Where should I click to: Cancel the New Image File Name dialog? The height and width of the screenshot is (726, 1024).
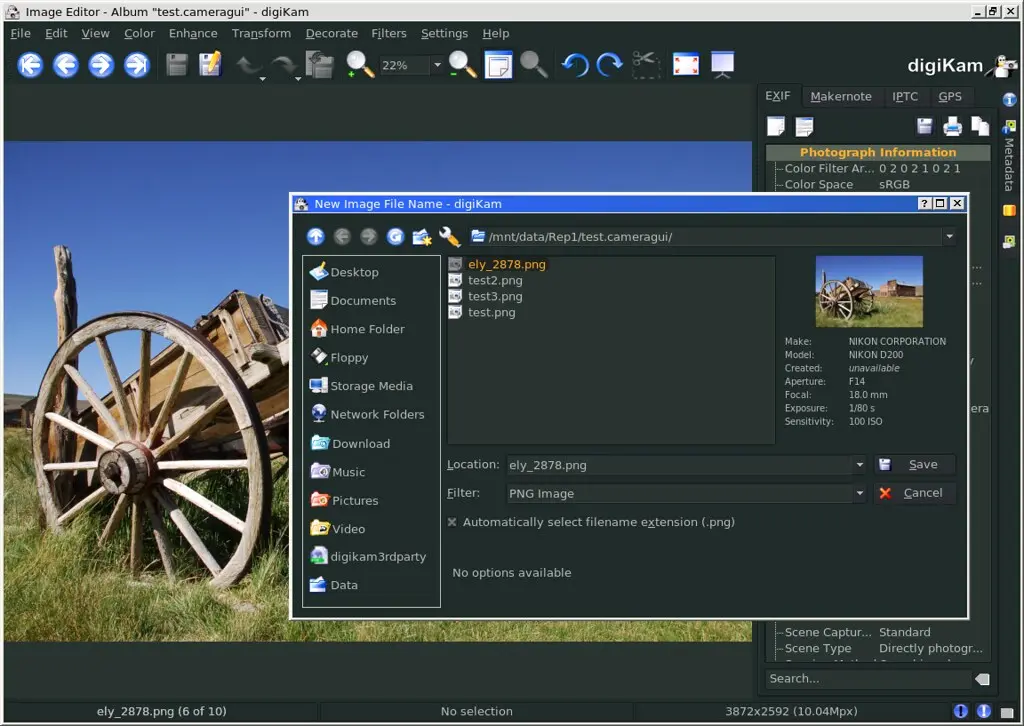point(914,493)
